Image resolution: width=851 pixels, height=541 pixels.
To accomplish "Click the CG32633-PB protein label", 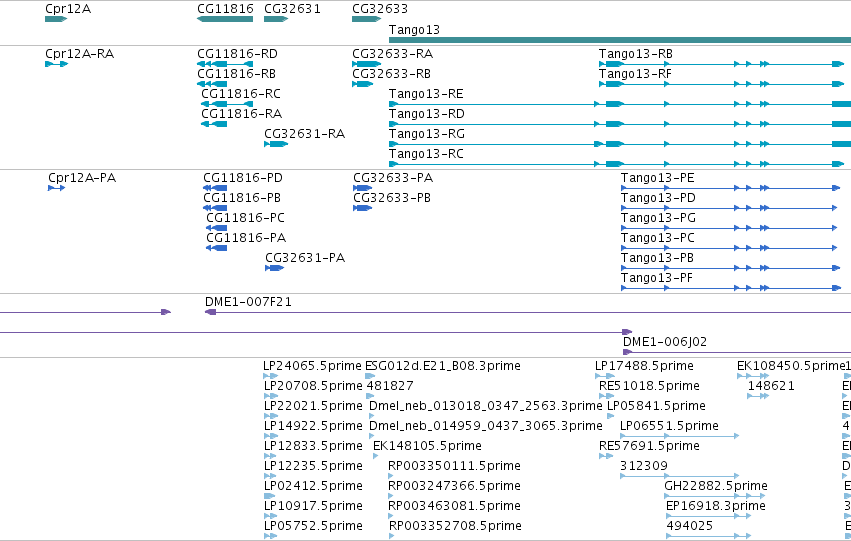I will (x=392, y=198).
